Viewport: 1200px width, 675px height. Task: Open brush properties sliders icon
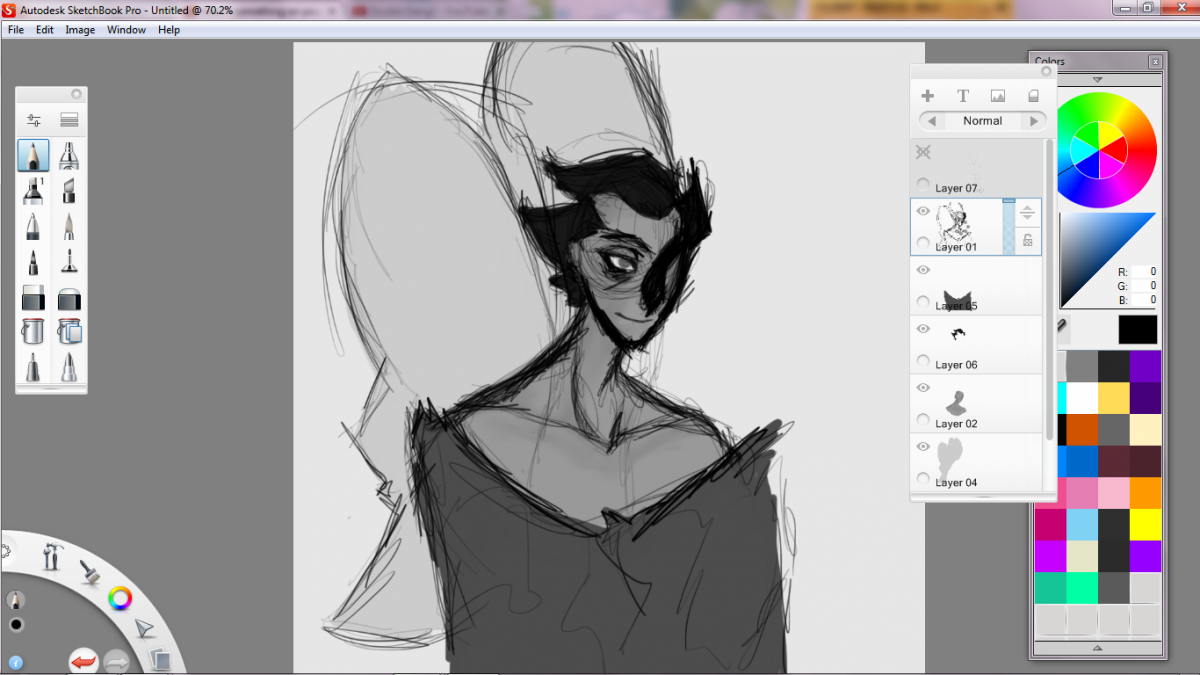pyautogui.click(x=34, y=120)
